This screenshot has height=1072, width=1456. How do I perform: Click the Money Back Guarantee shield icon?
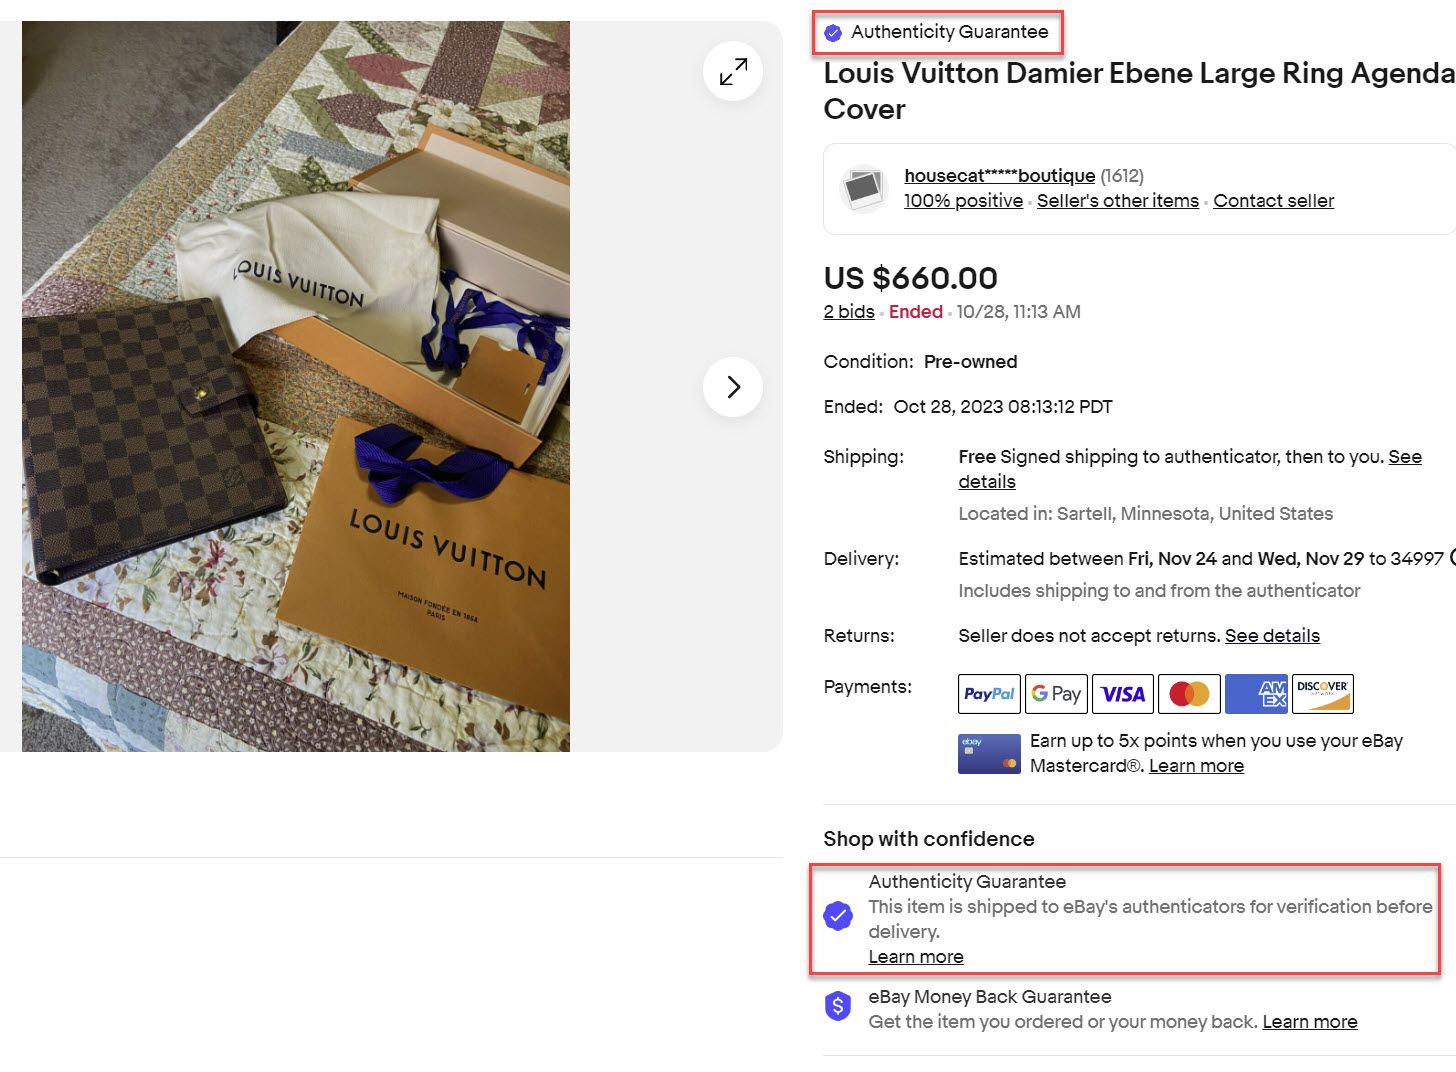(x=838, y=1006)
